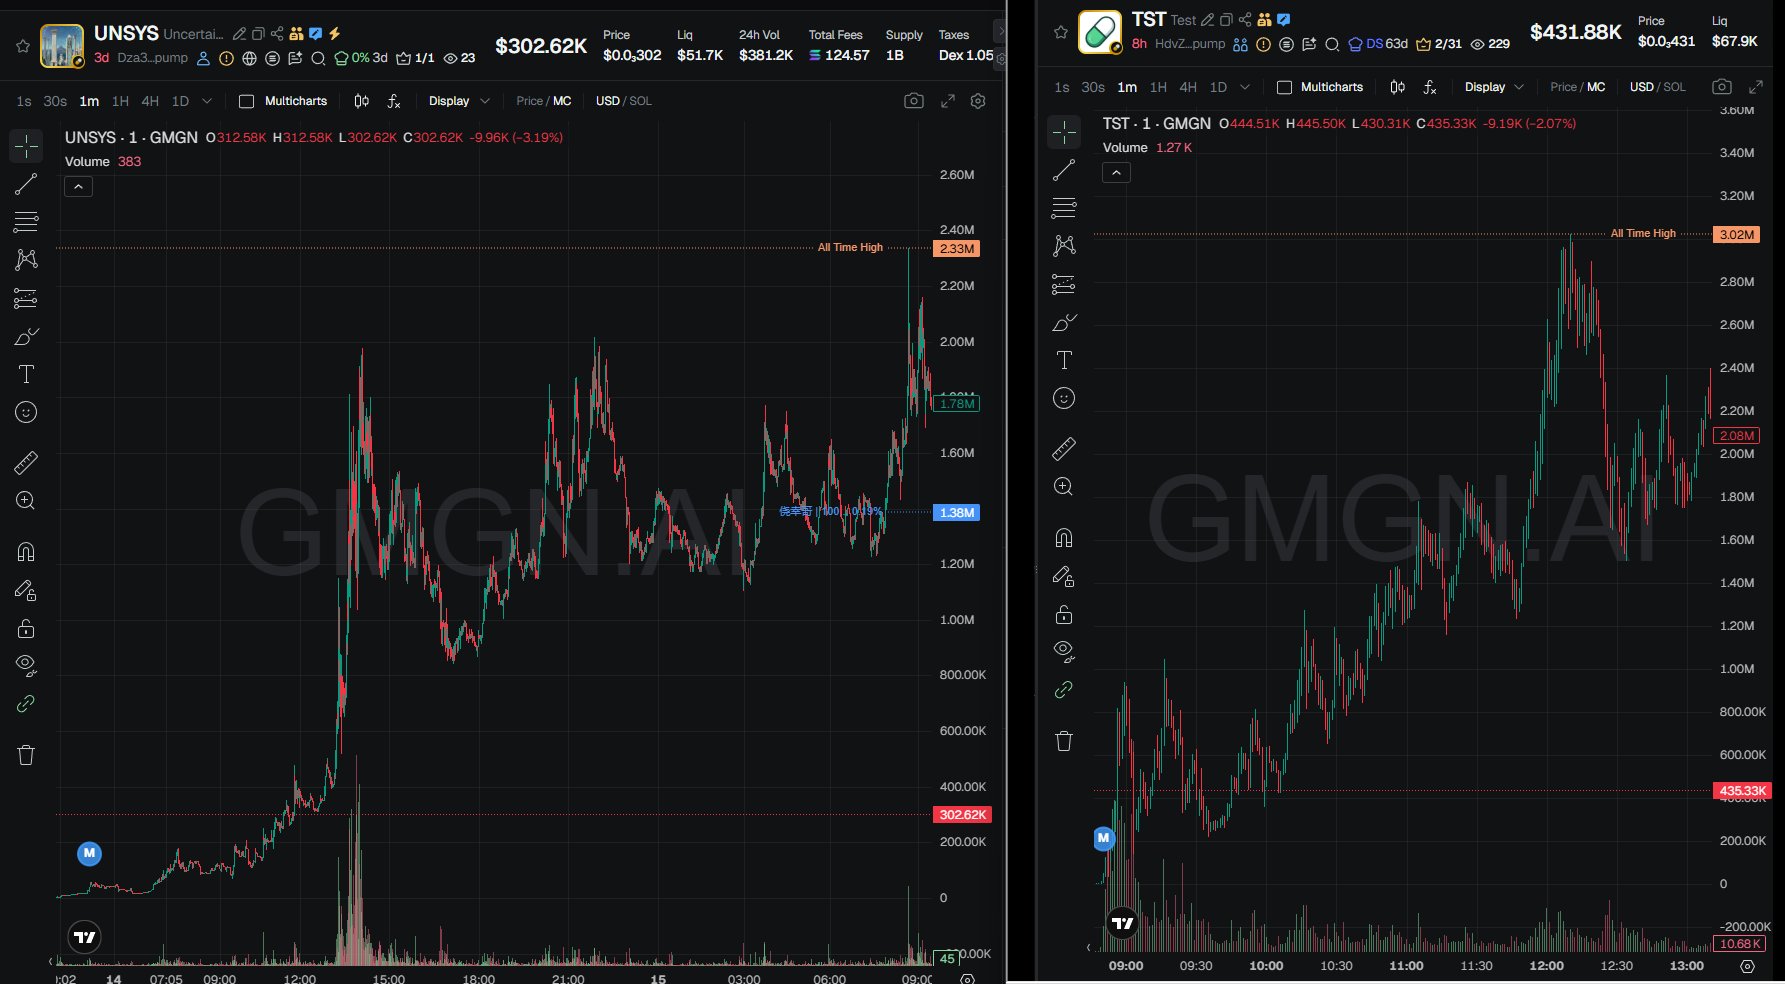The image size is (1785, 984).
Task: Copy the TST token address HdvZ...pump
Action: pos(1190,44)
